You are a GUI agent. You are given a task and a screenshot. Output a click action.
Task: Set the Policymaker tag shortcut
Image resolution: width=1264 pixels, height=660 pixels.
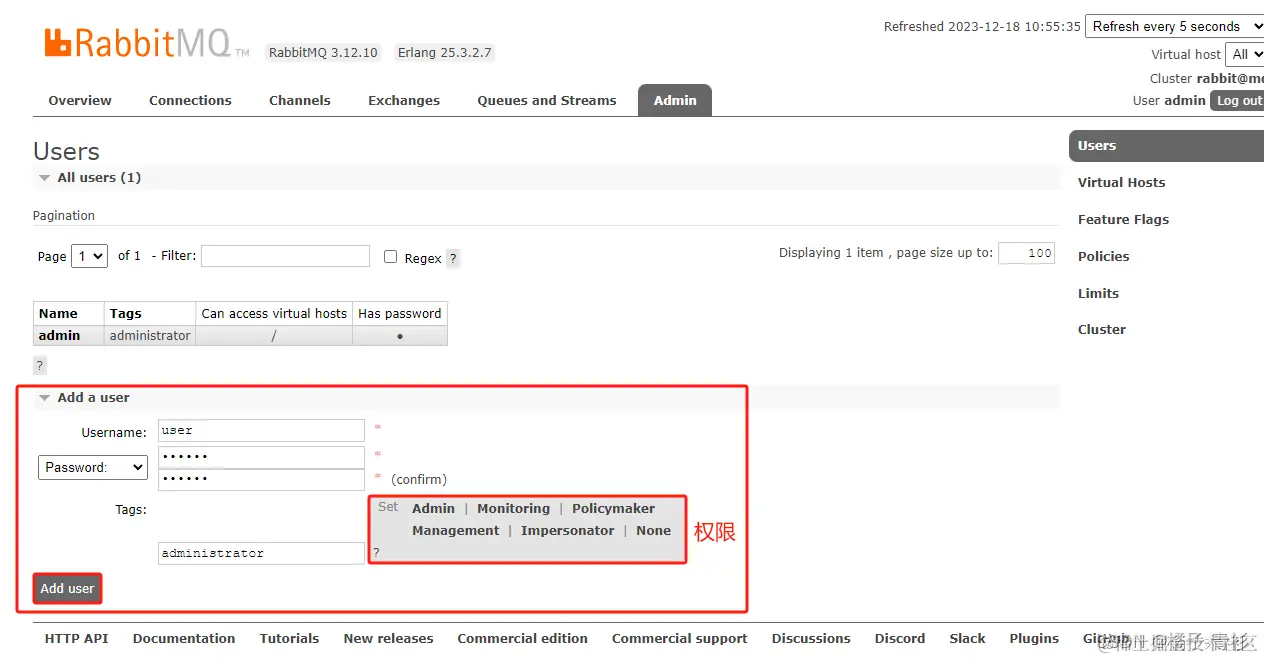click(613, 508)
